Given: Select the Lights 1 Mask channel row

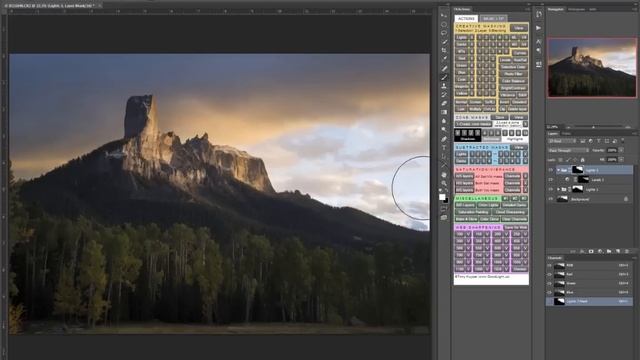Looking at the screenshot, I should tap(589, 301).
